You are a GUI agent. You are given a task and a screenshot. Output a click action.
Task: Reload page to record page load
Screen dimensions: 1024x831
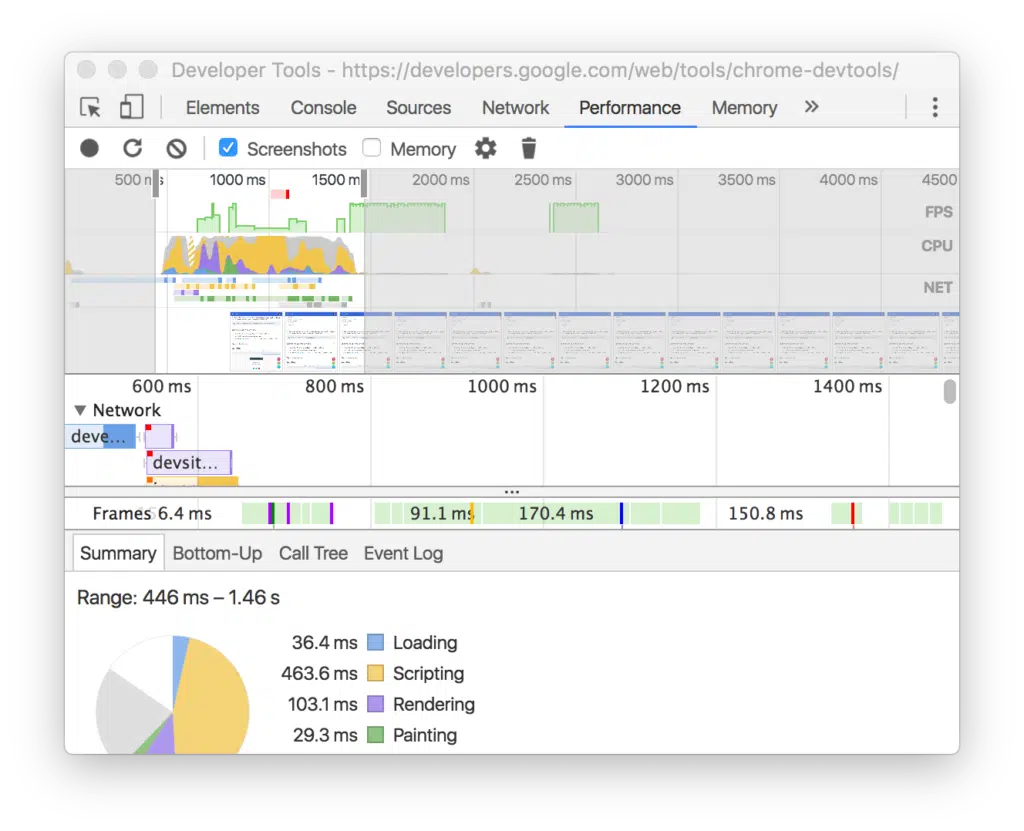click(132, 147)
